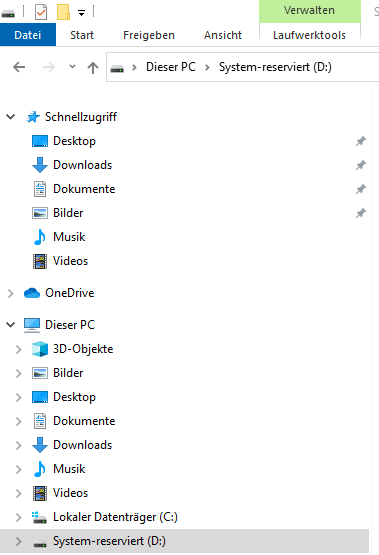This screenshot has height=555, width=379.
Task: Click the Musik note icon under Dieser PC
Action: (40, 469)
